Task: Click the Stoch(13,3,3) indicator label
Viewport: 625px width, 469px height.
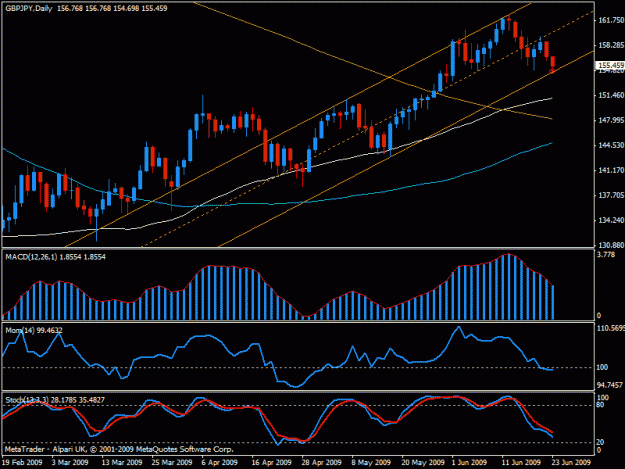Action: point(27,400)
